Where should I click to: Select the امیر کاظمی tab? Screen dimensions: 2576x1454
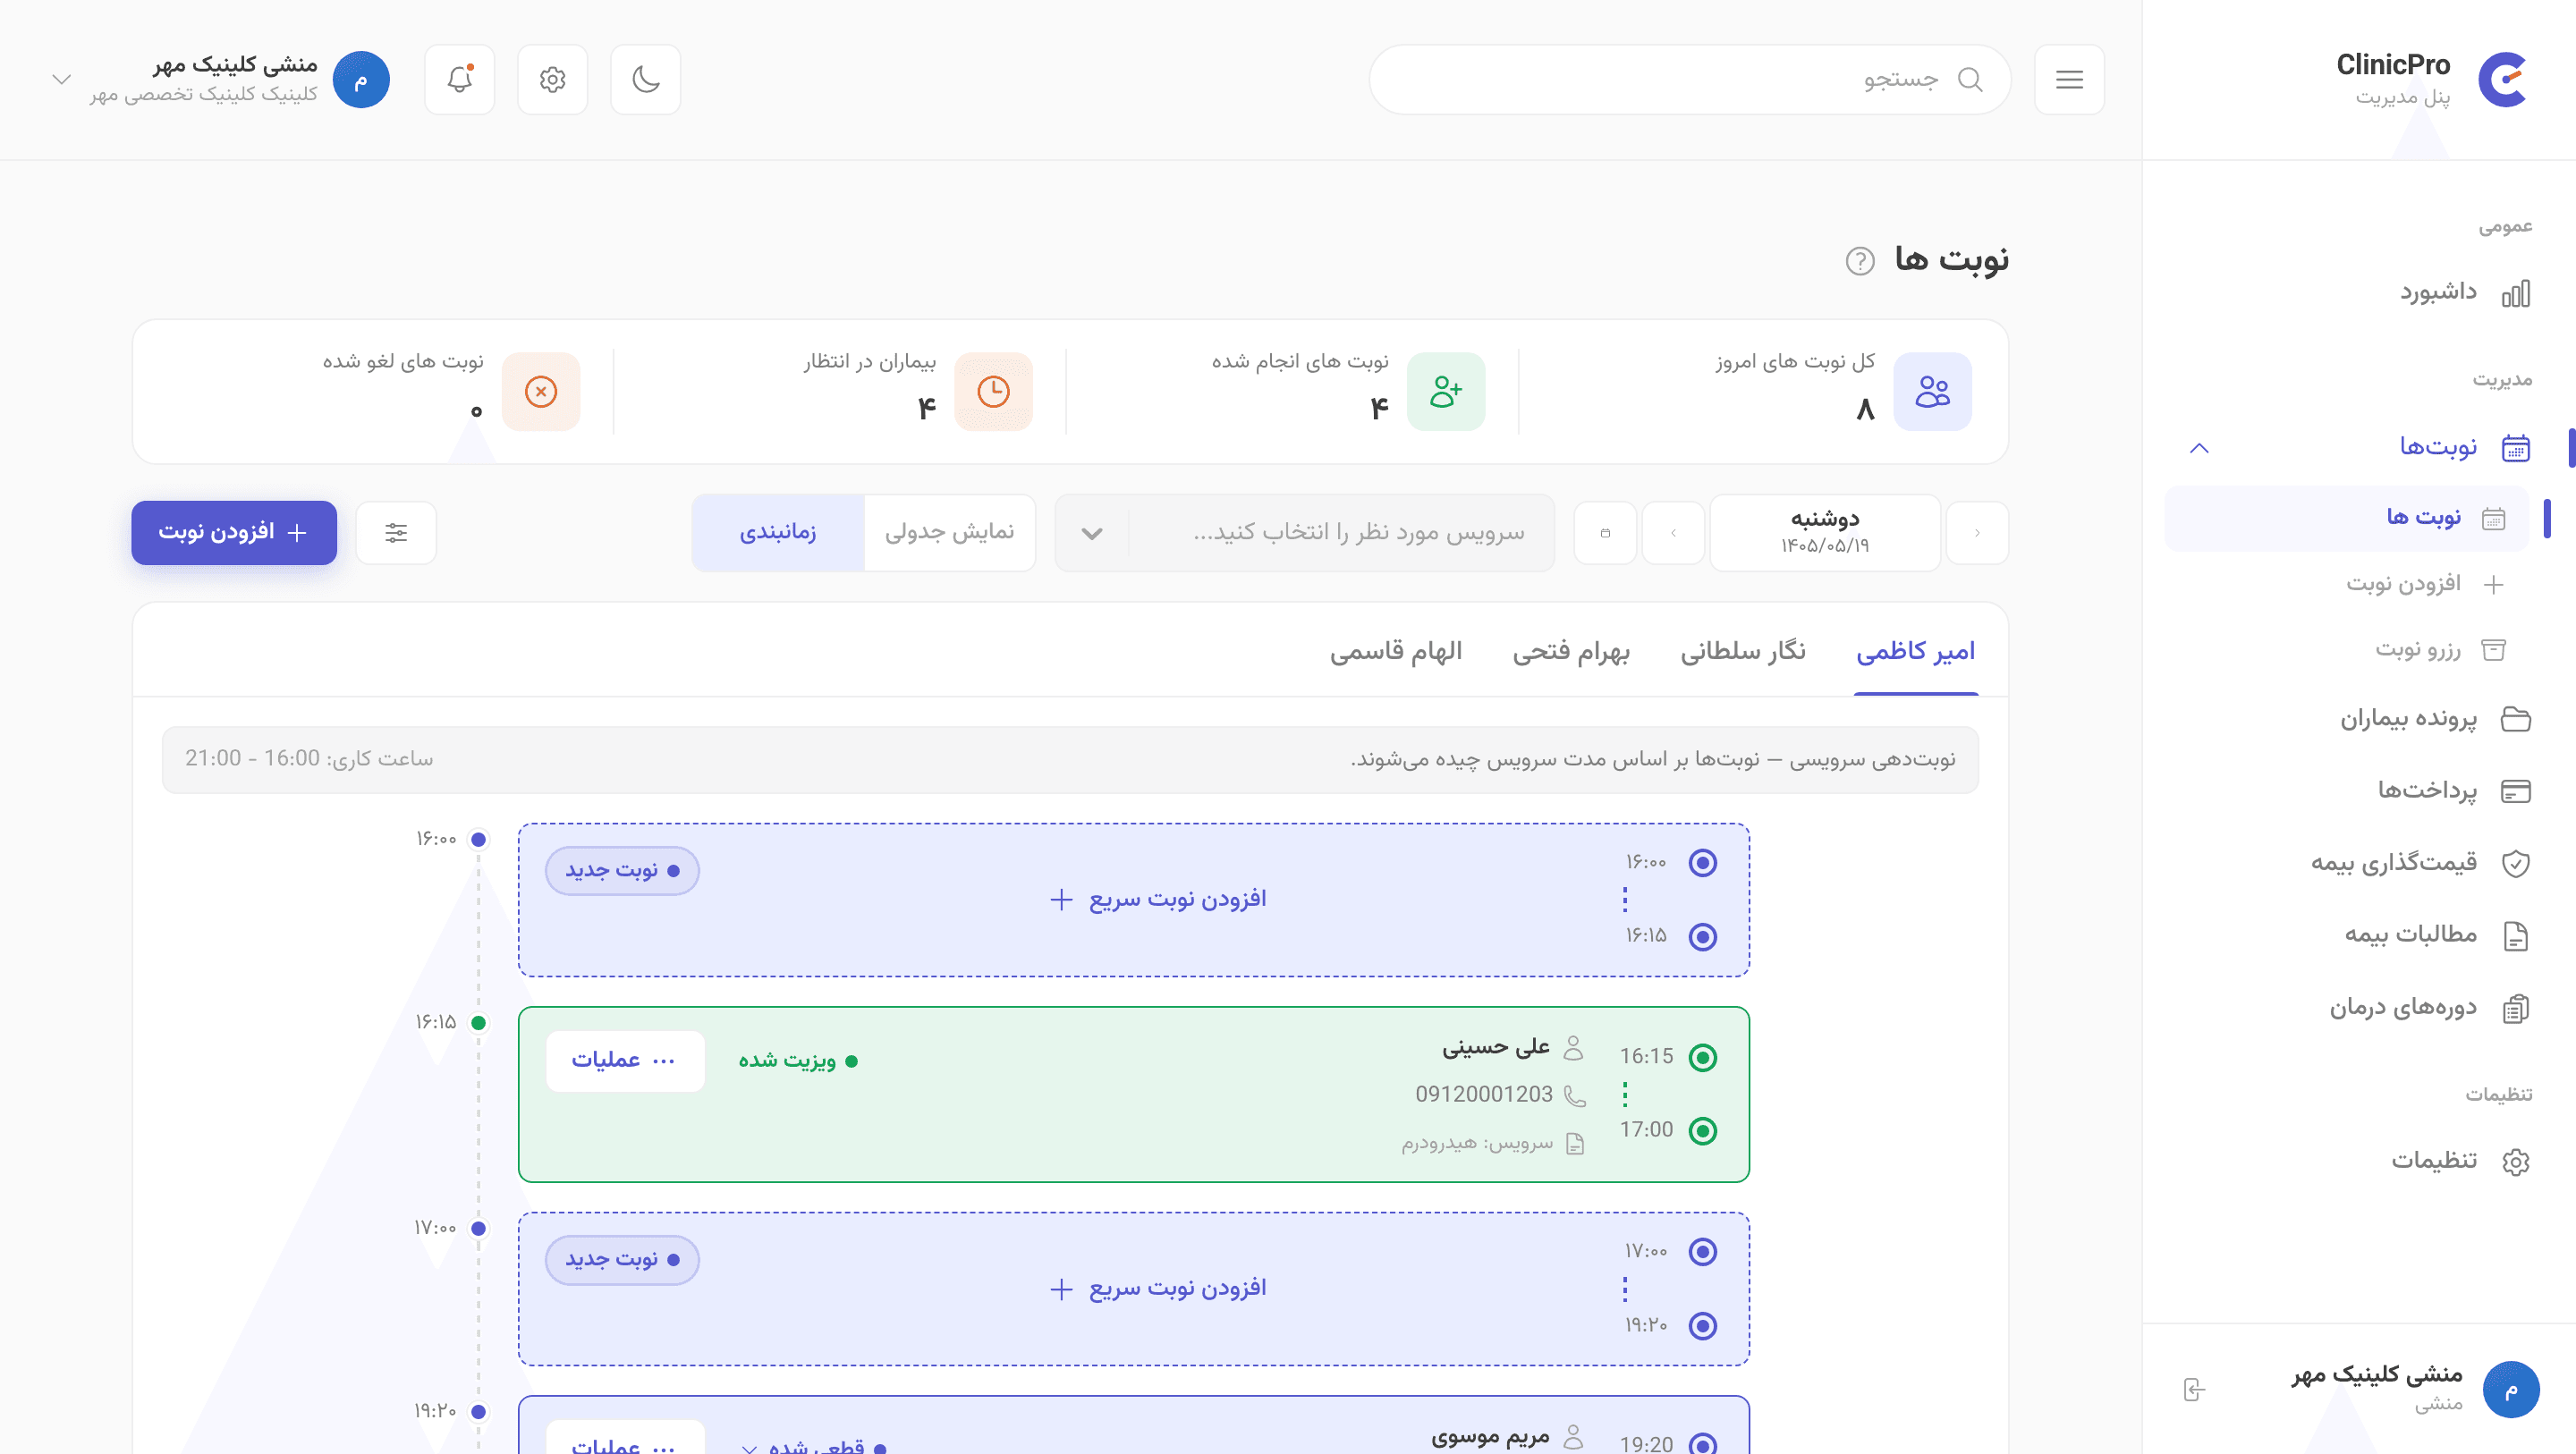coord(1916,652)
